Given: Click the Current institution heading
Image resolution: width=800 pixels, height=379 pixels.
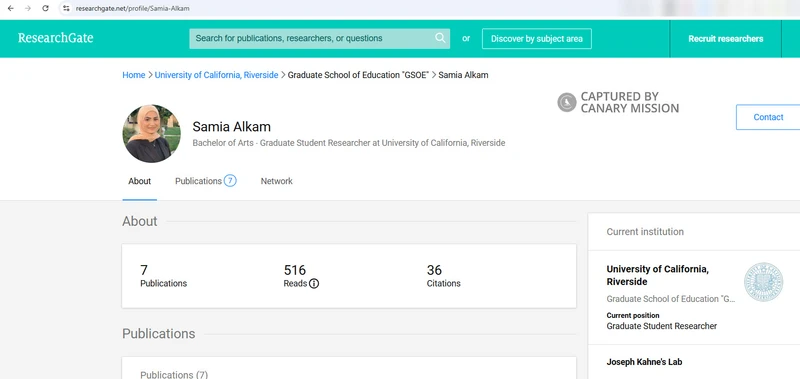Looking at the screenshot, I should coord(645,232).
